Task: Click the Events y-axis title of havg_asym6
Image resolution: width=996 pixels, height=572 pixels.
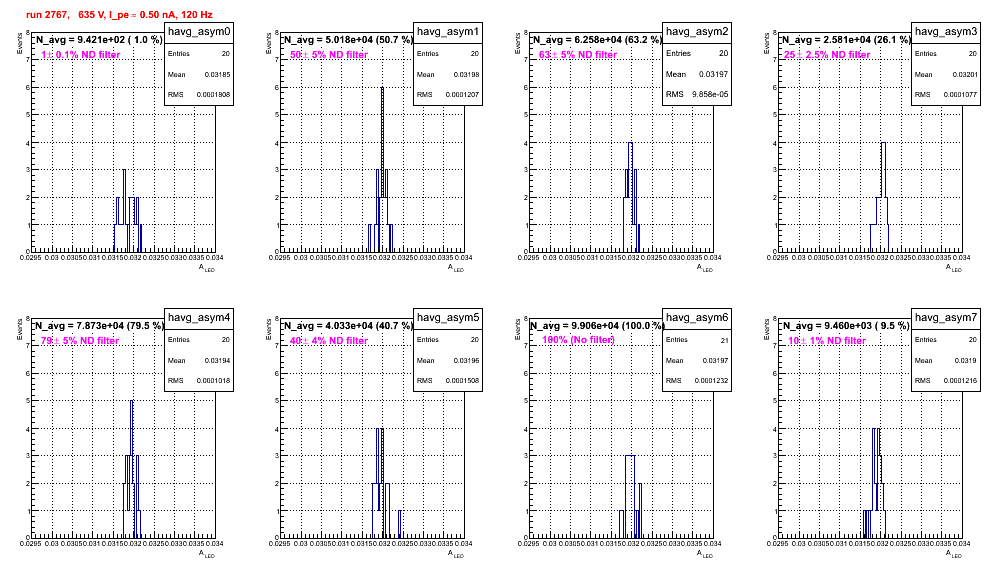Action: 517,329
